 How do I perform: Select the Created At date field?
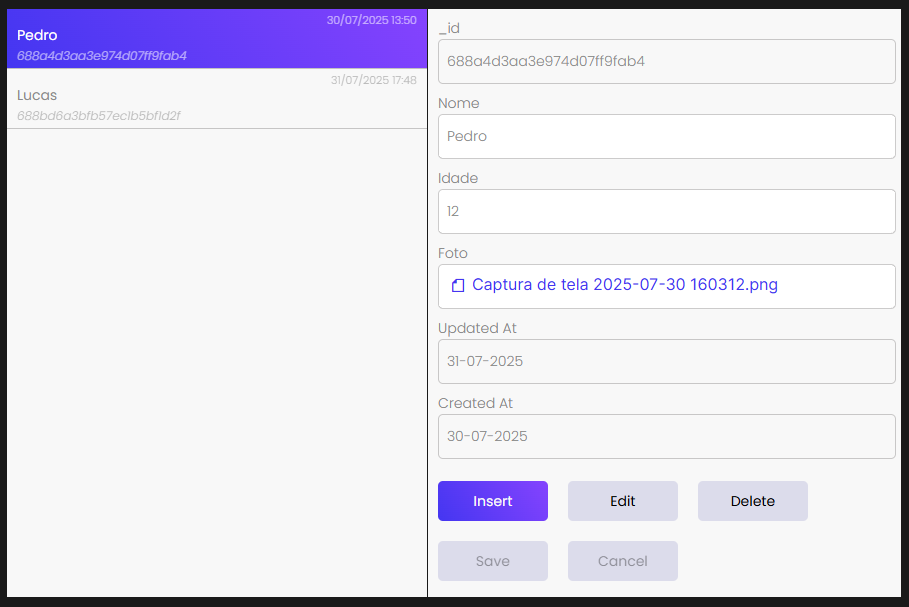[666, 436]
